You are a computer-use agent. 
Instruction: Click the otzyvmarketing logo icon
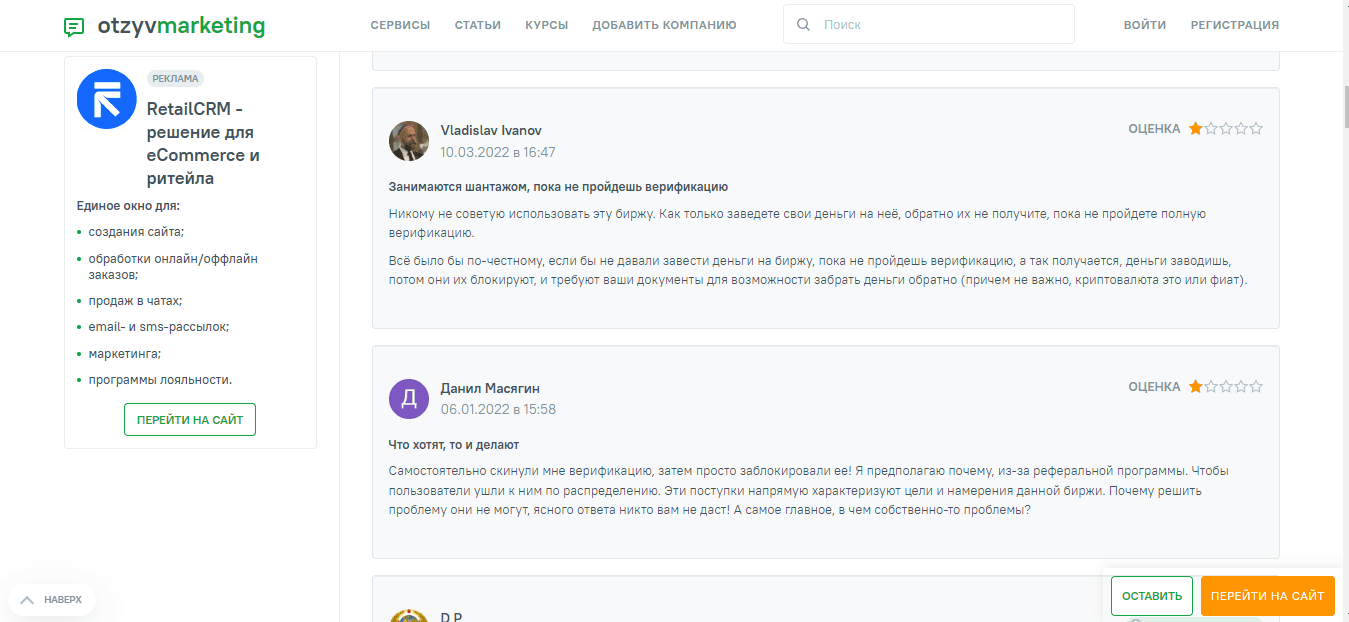point(74,26)
